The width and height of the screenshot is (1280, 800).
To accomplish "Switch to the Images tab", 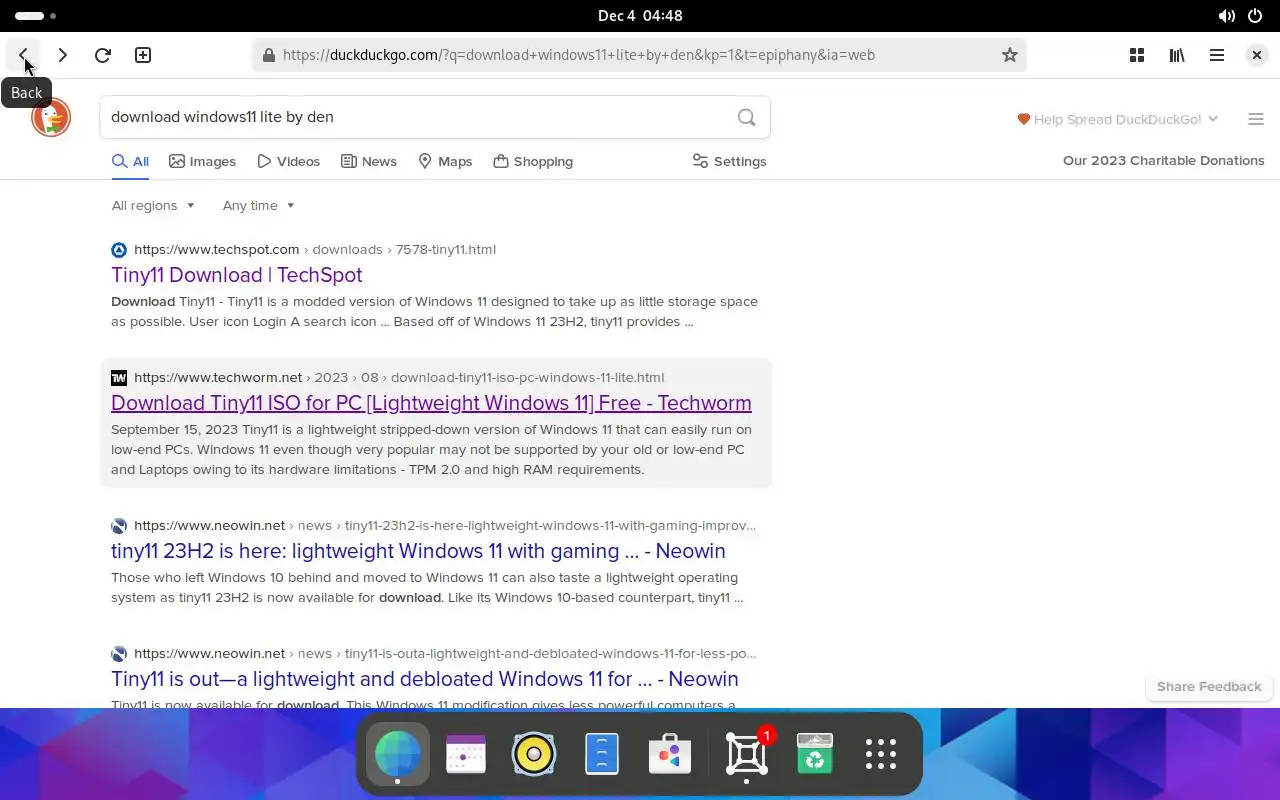I will 202,161.
